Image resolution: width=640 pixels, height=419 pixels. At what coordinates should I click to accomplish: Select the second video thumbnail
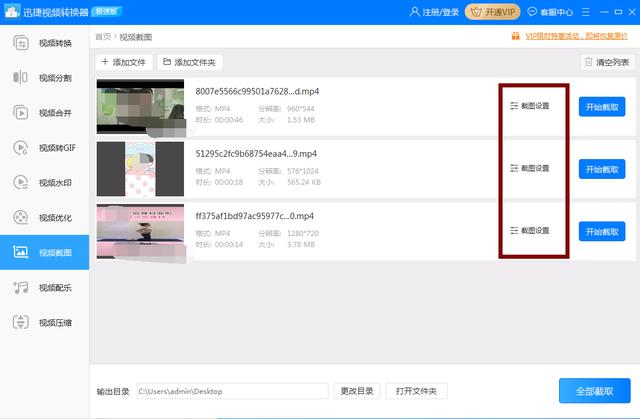tap(140, 169)
